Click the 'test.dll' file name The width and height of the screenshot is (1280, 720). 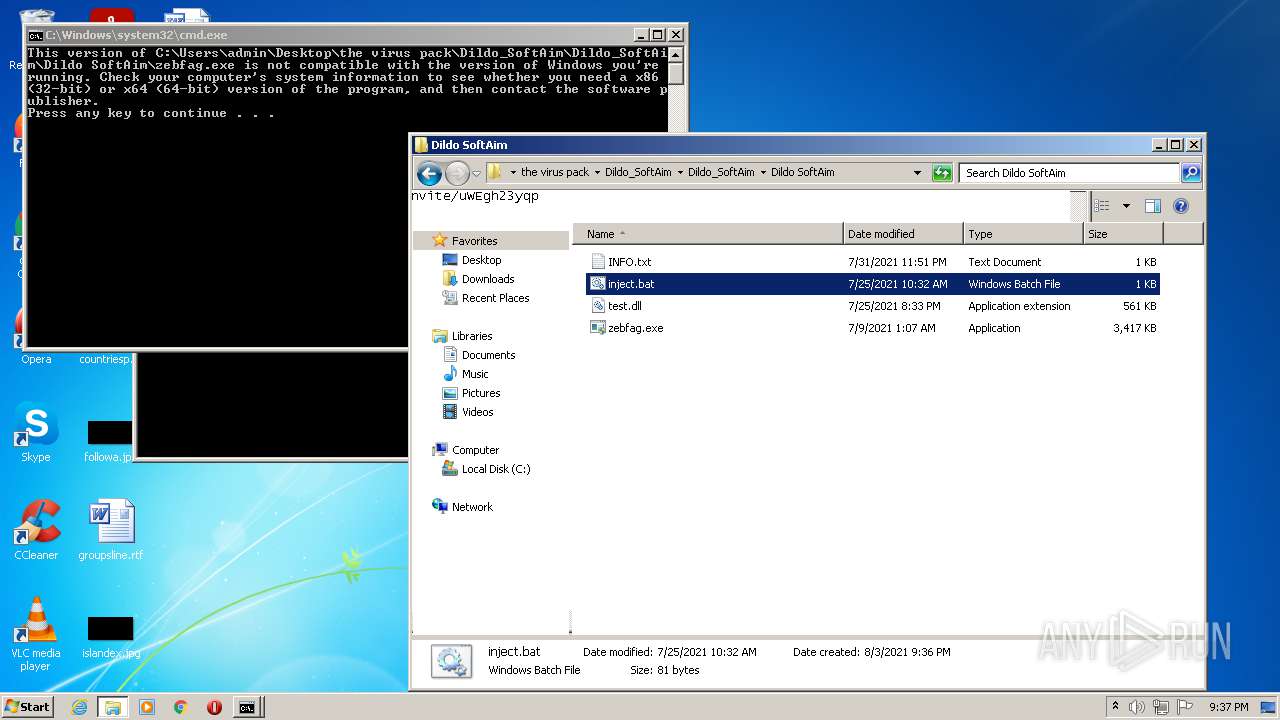click(x=625, y=306)
